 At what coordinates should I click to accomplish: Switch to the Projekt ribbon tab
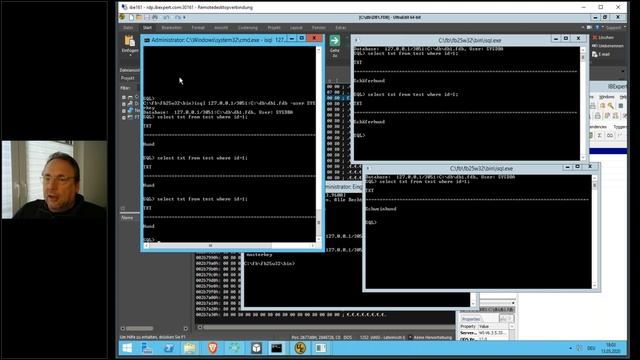pos(274,28)
